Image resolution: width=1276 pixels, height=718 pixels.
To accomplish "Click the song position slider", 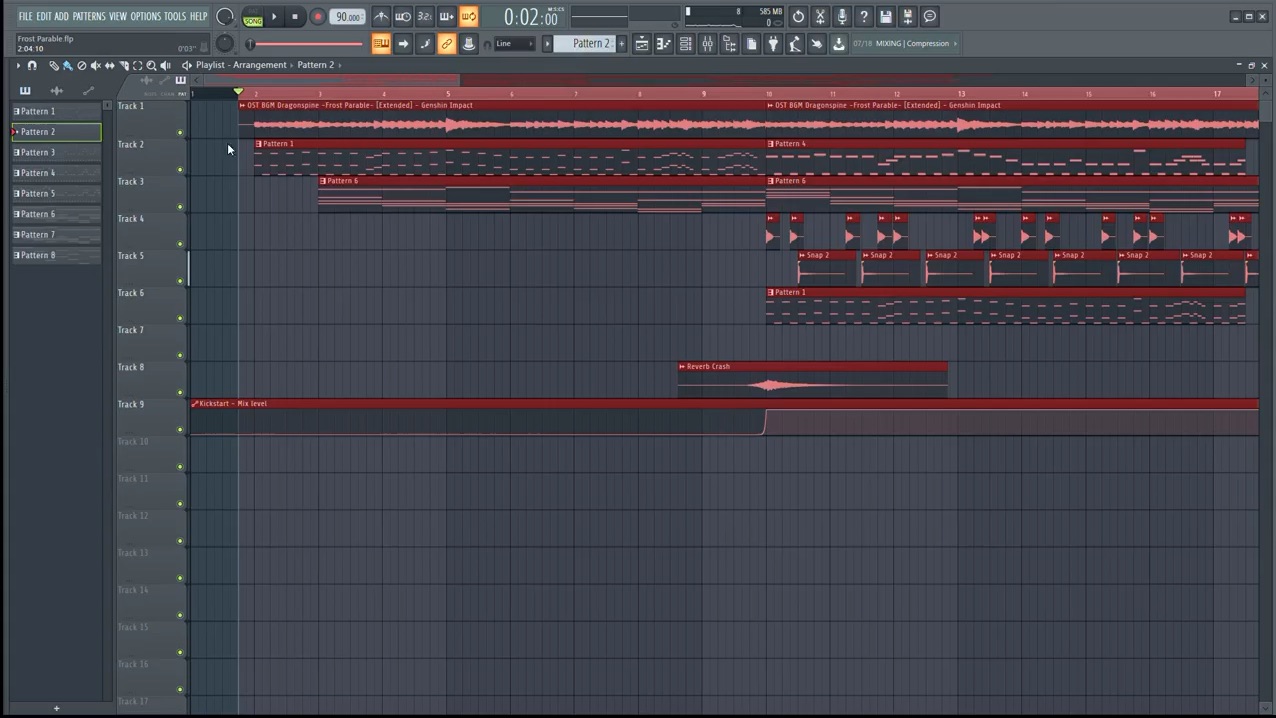I will click(x=306, y=44).
